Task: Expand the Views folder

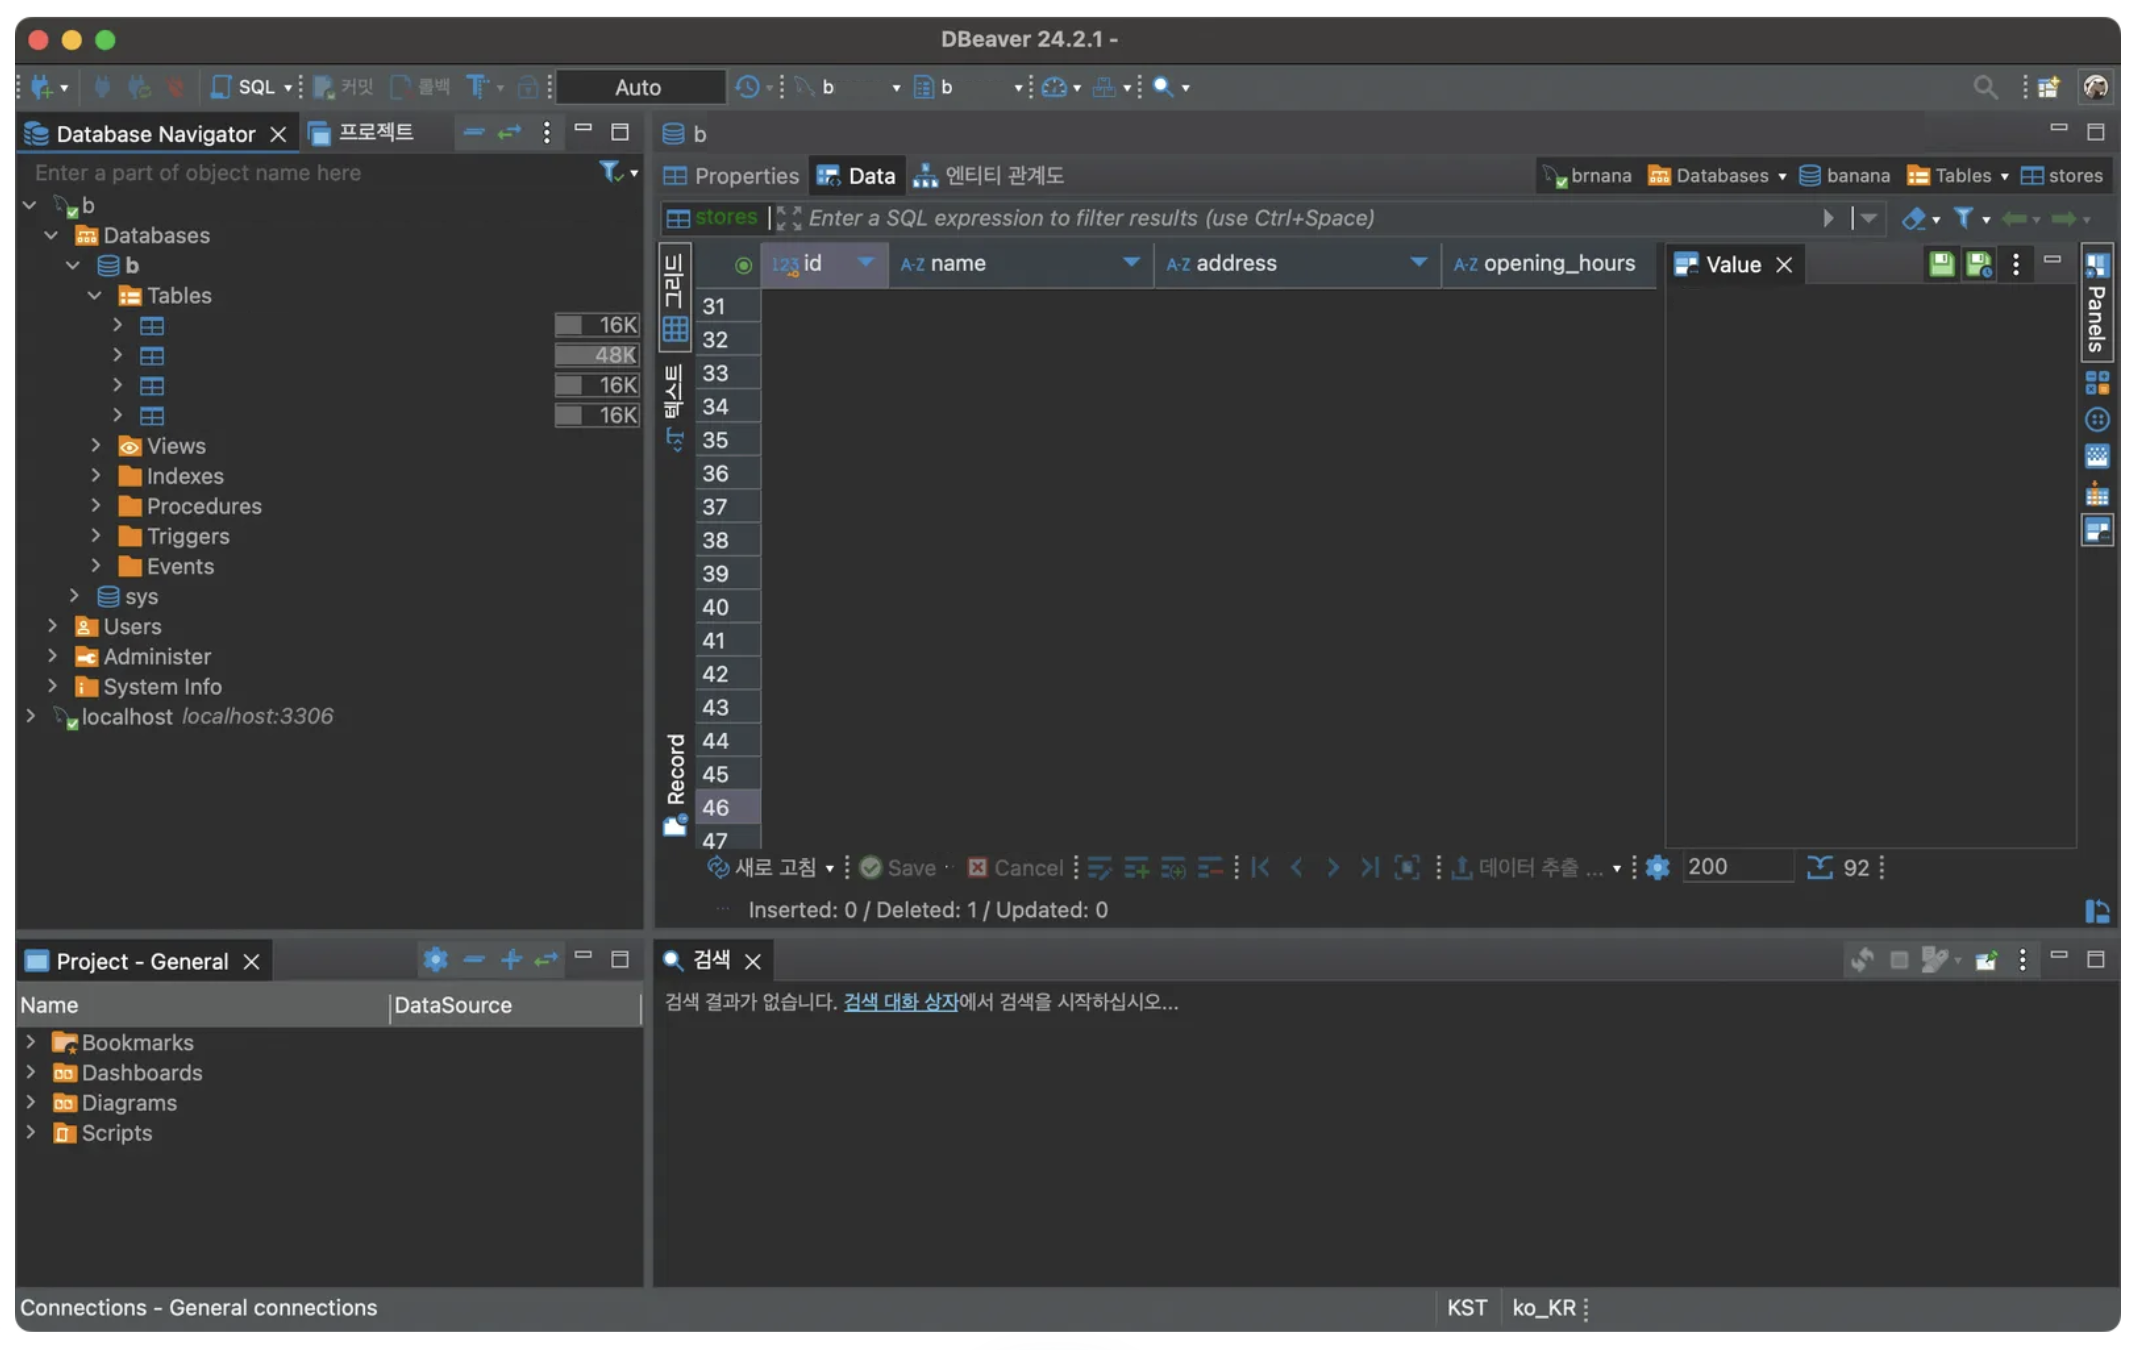Action: [96, 446]
